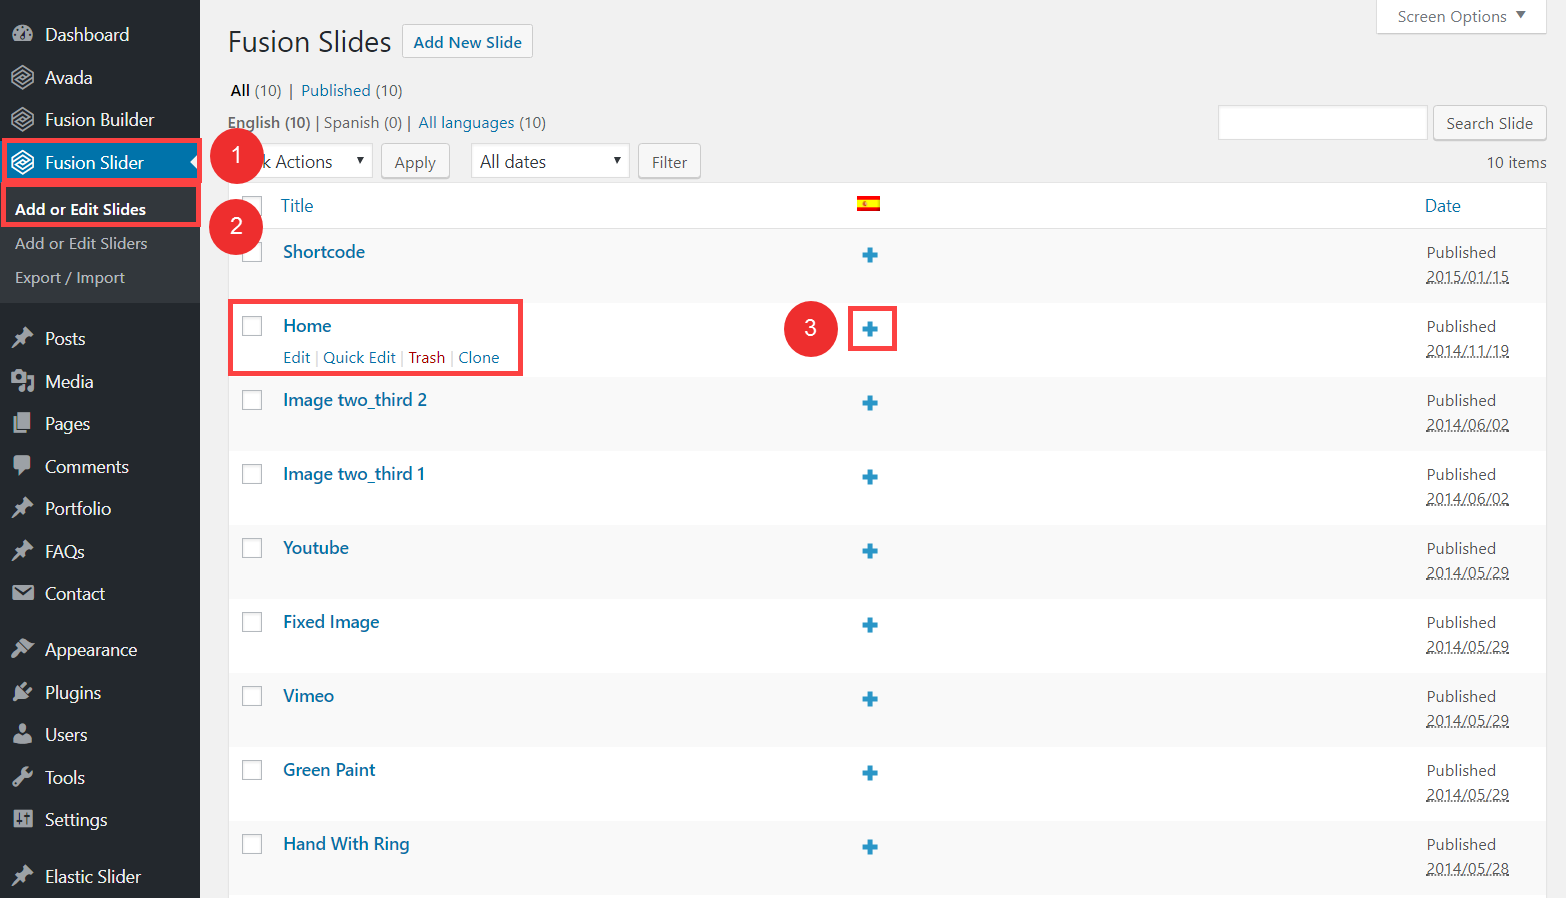The image size is (1566, 898).
Task: Clone the Home slide
Action: click(479, 357)
